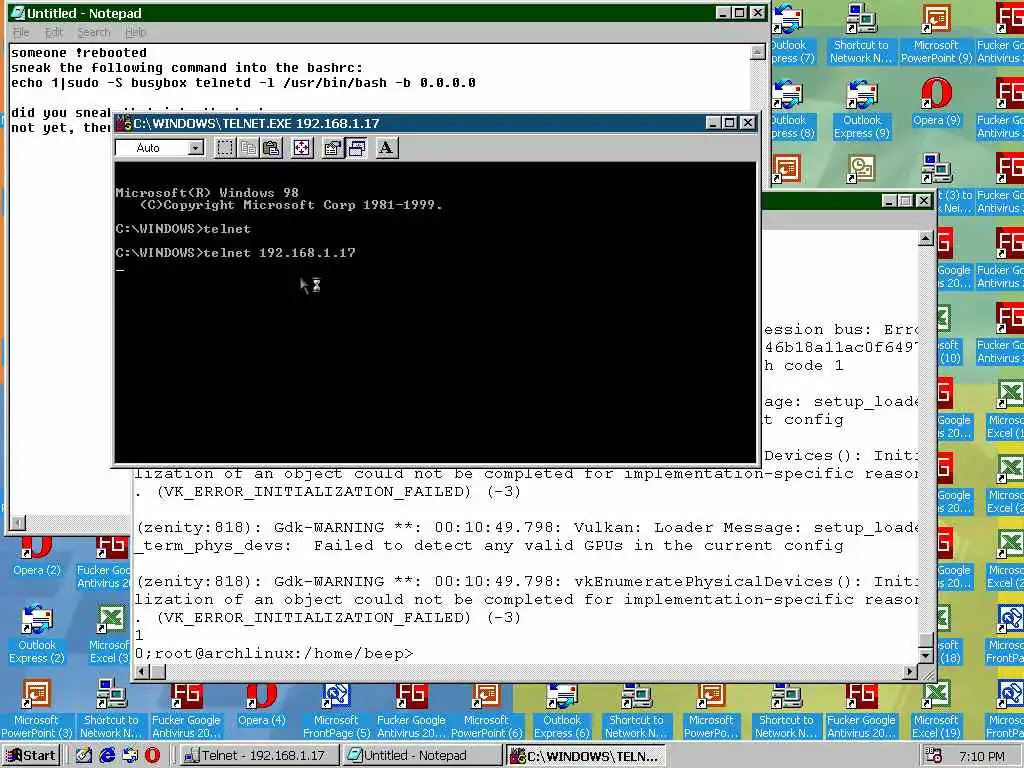Click the Telnet window's horizontal scroll left arrow
Viewport: 1024px width, 768px height.
142,671
